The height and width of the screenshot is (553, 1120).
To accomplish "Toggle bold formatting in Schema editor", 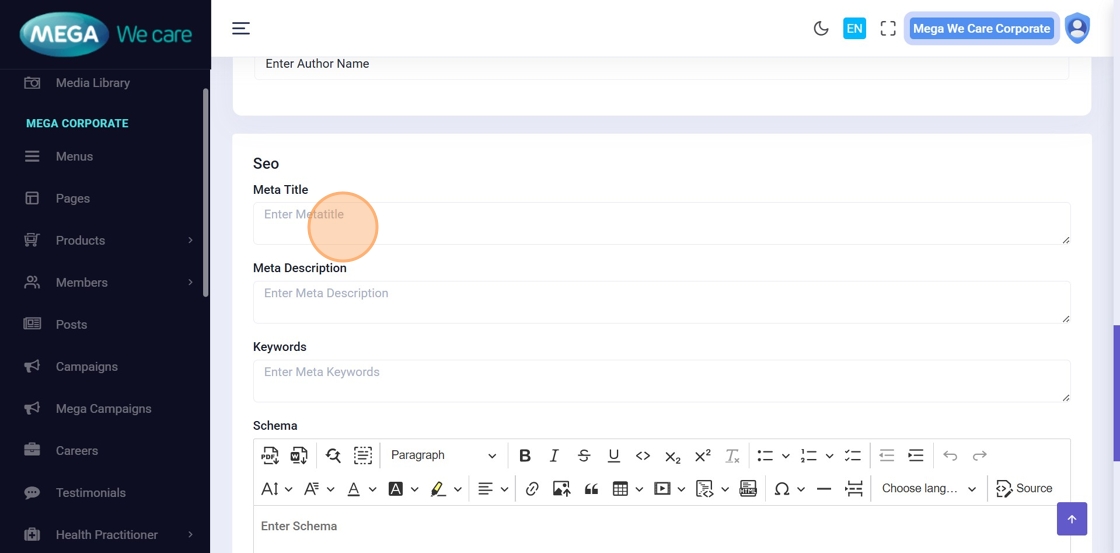I will (x=524, y=456).
